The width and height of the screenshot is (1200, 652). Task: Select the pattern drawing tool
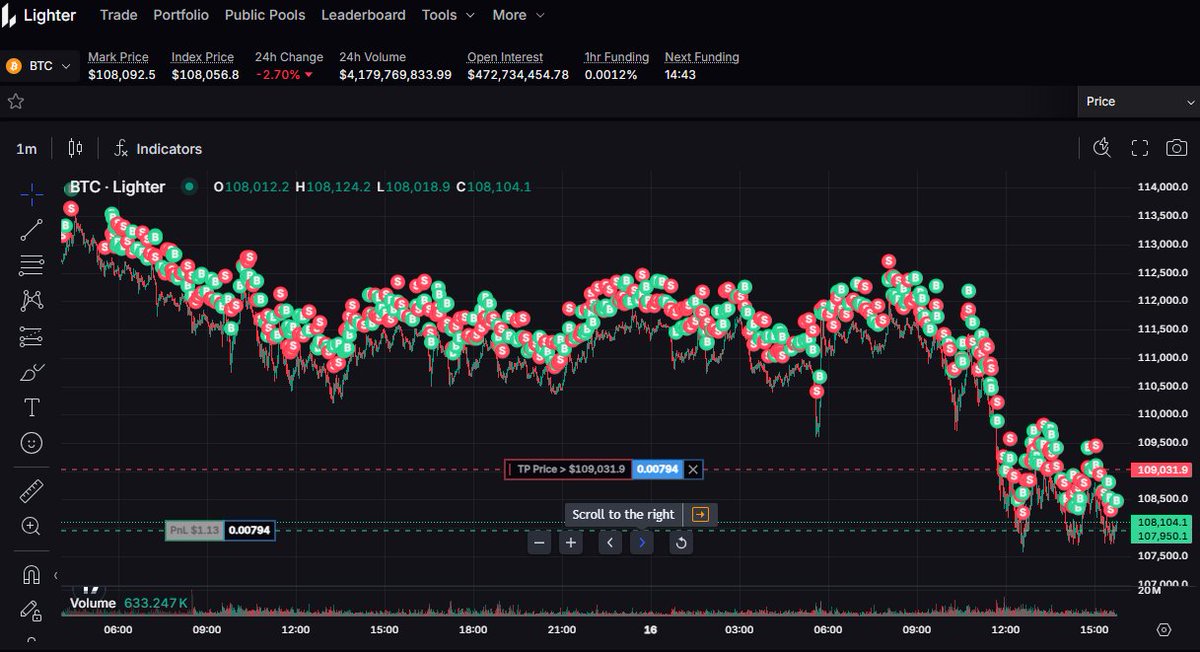pyautogui.click(x=31, y=300)
